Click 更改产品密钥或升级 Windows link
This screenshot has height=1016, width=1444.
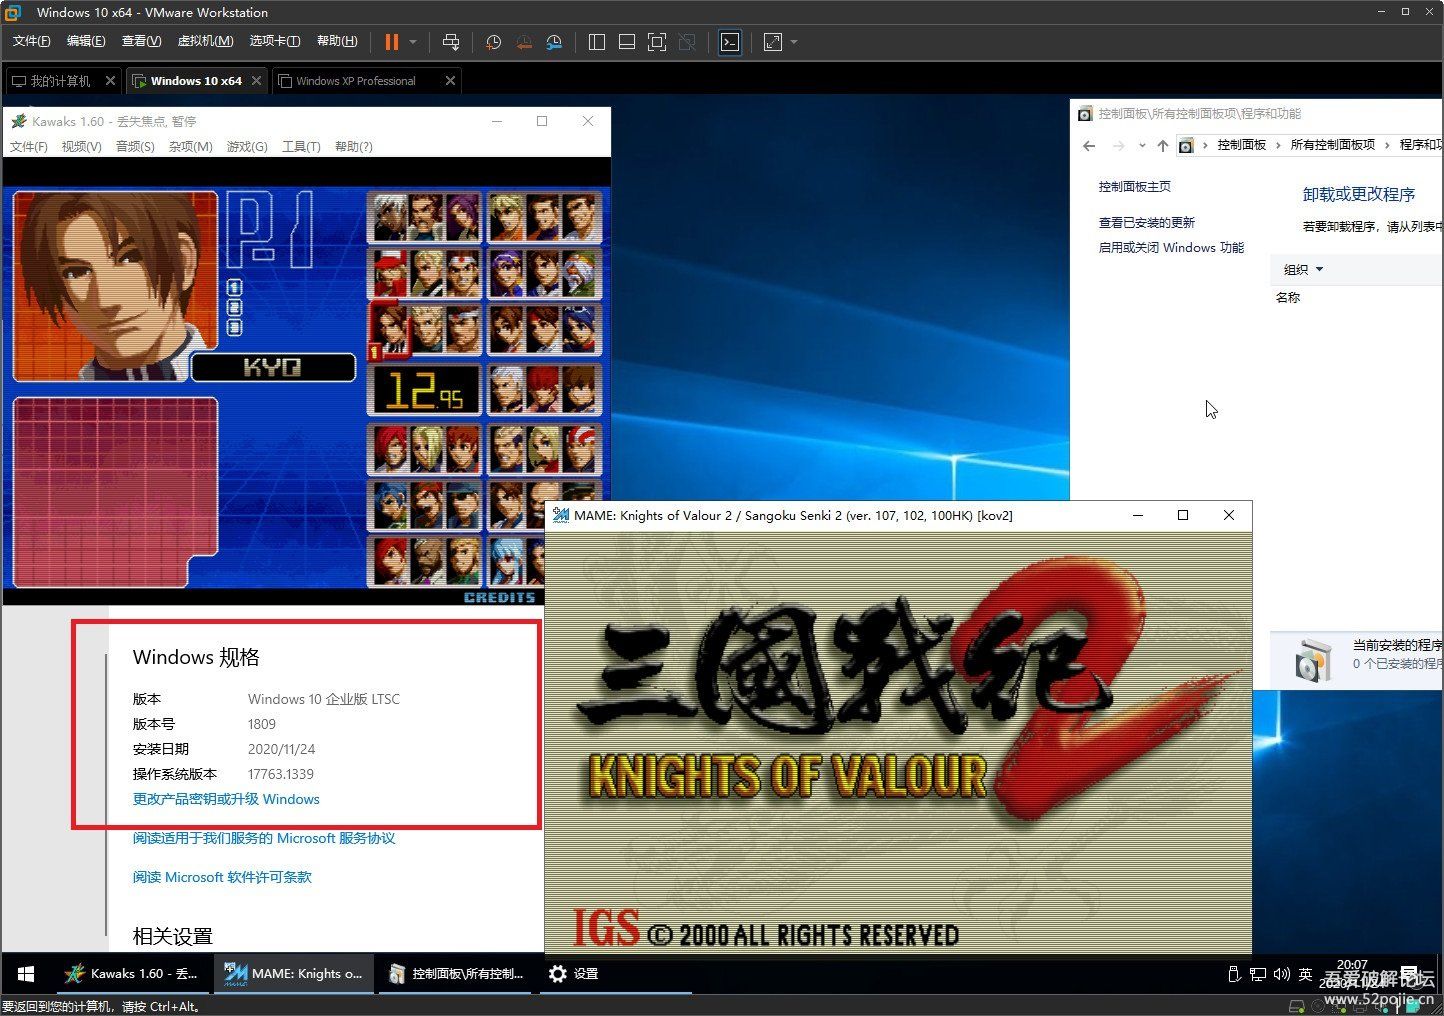pyautogui.click(x=226, y=799)
